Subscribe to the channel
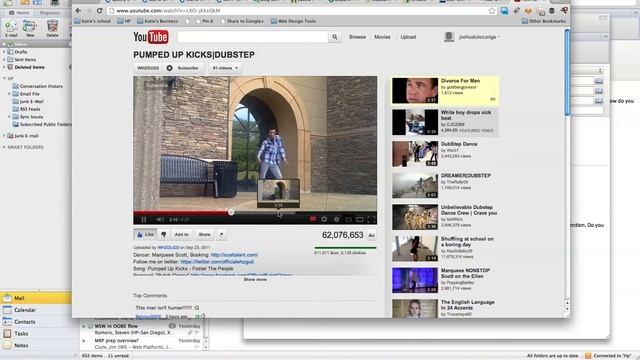 click(x=184, y=68)
